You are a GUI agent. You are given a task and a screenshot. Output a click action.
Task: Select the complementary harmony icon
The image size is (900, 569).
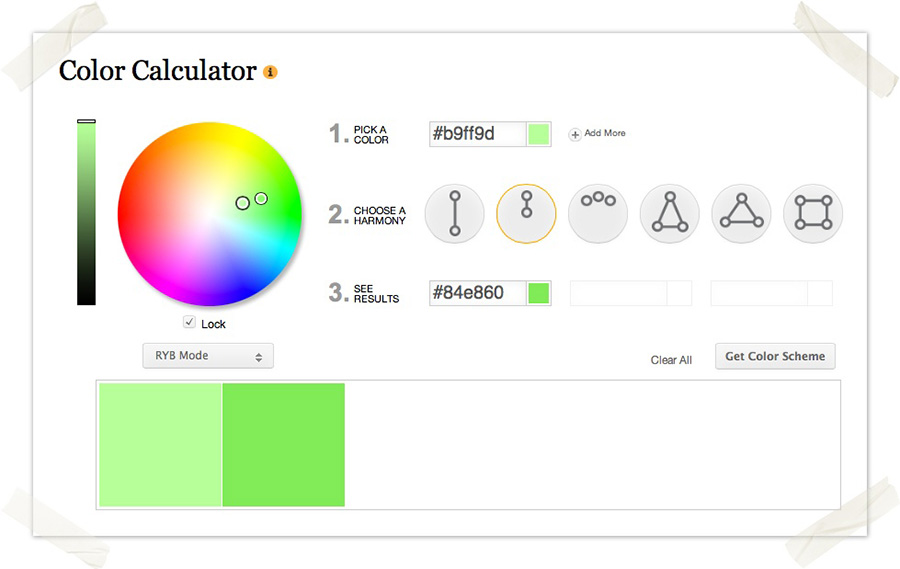[455, 214]
